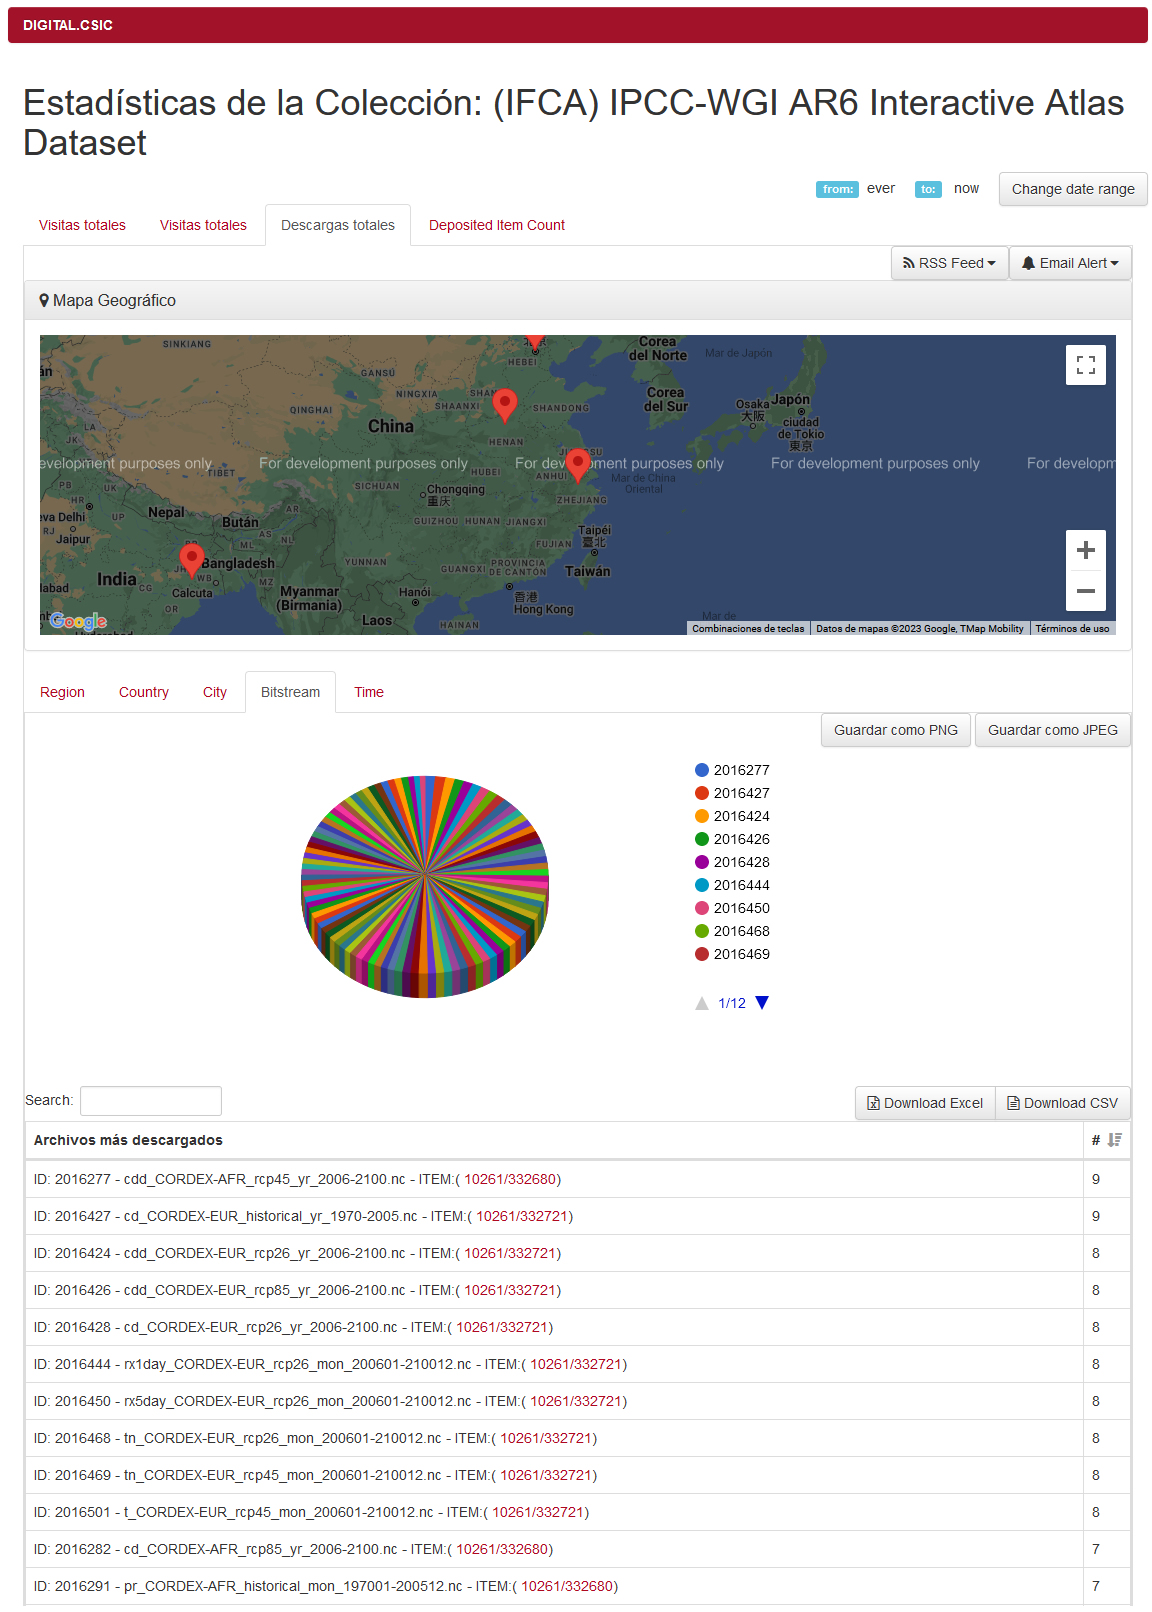Viewport: 1152px width, 1612px height.
Task: Focus the Search input field
Action: 151,1101
